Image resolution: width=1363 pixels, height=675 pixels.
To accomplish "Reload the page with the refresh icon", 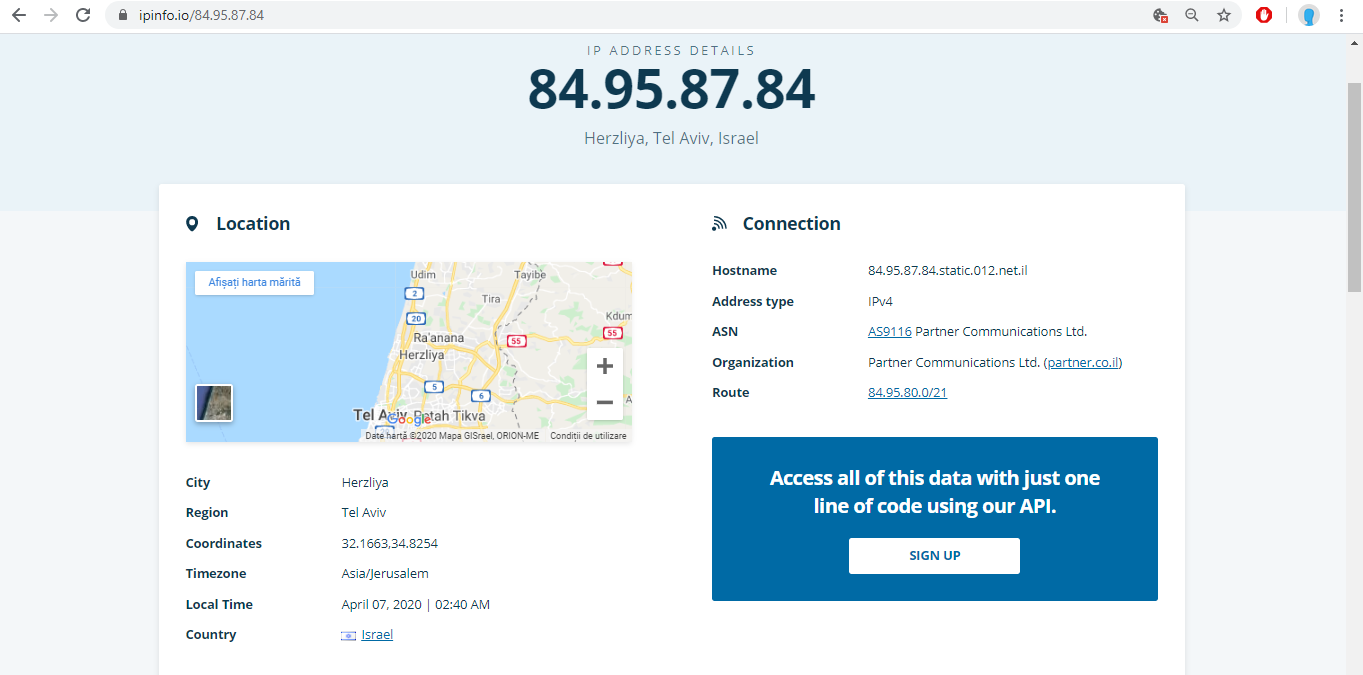I will [x=84, y=15].
